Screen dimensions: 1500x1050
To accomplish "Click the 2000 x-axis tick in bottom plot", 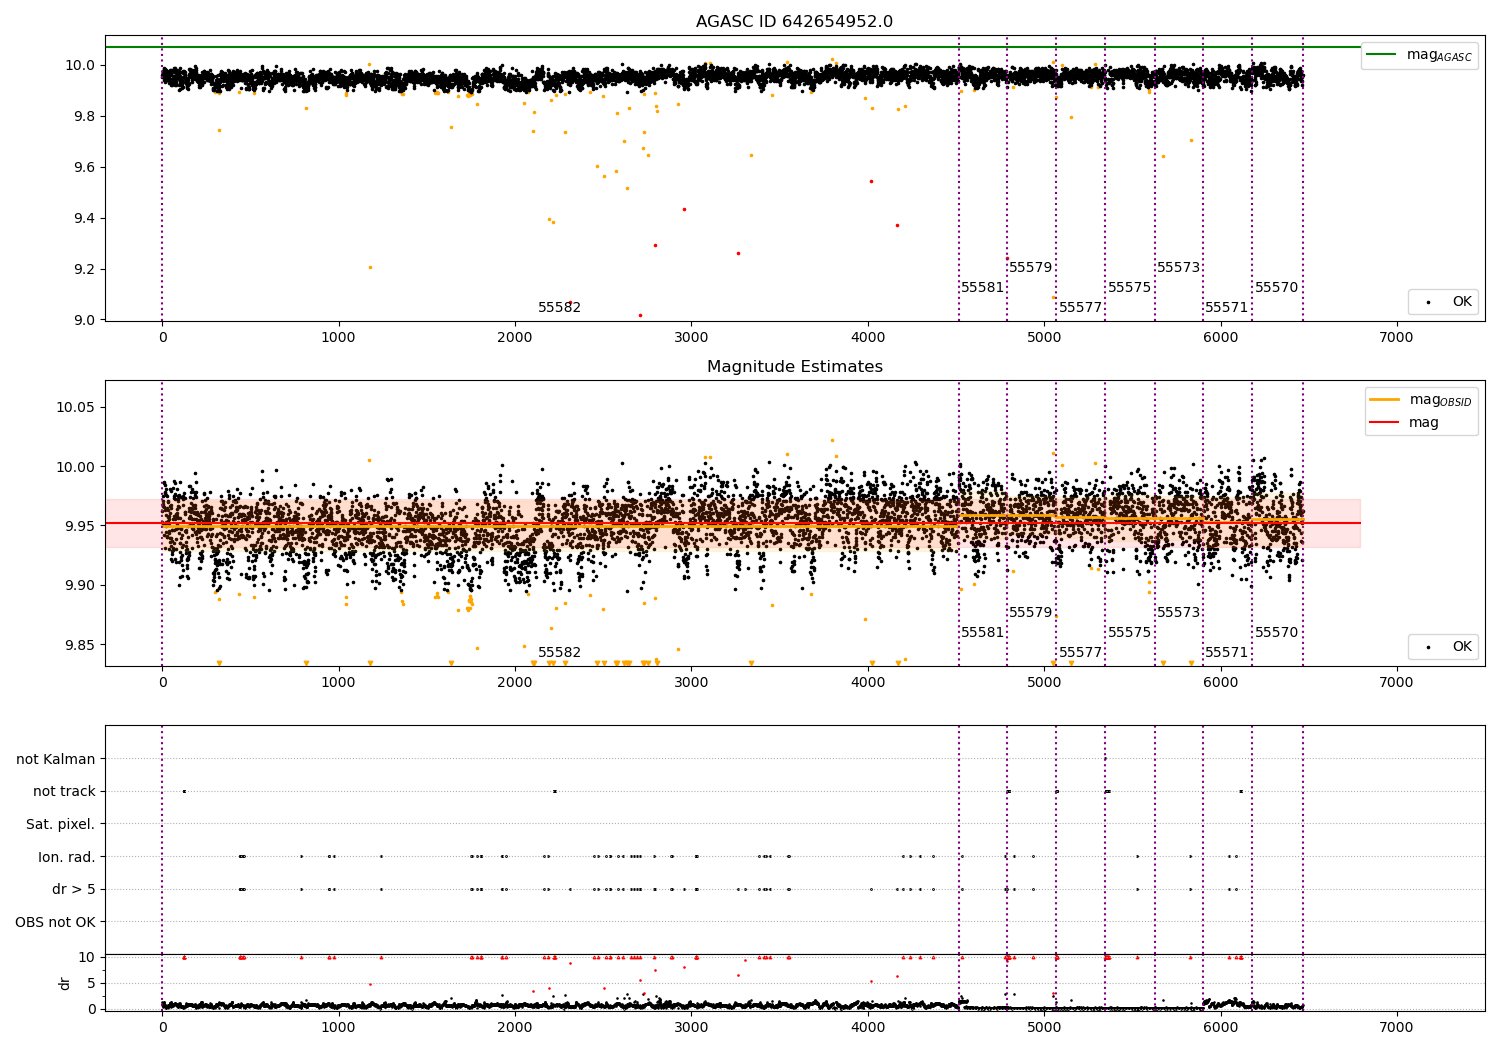I will (x=515, y=1028).
